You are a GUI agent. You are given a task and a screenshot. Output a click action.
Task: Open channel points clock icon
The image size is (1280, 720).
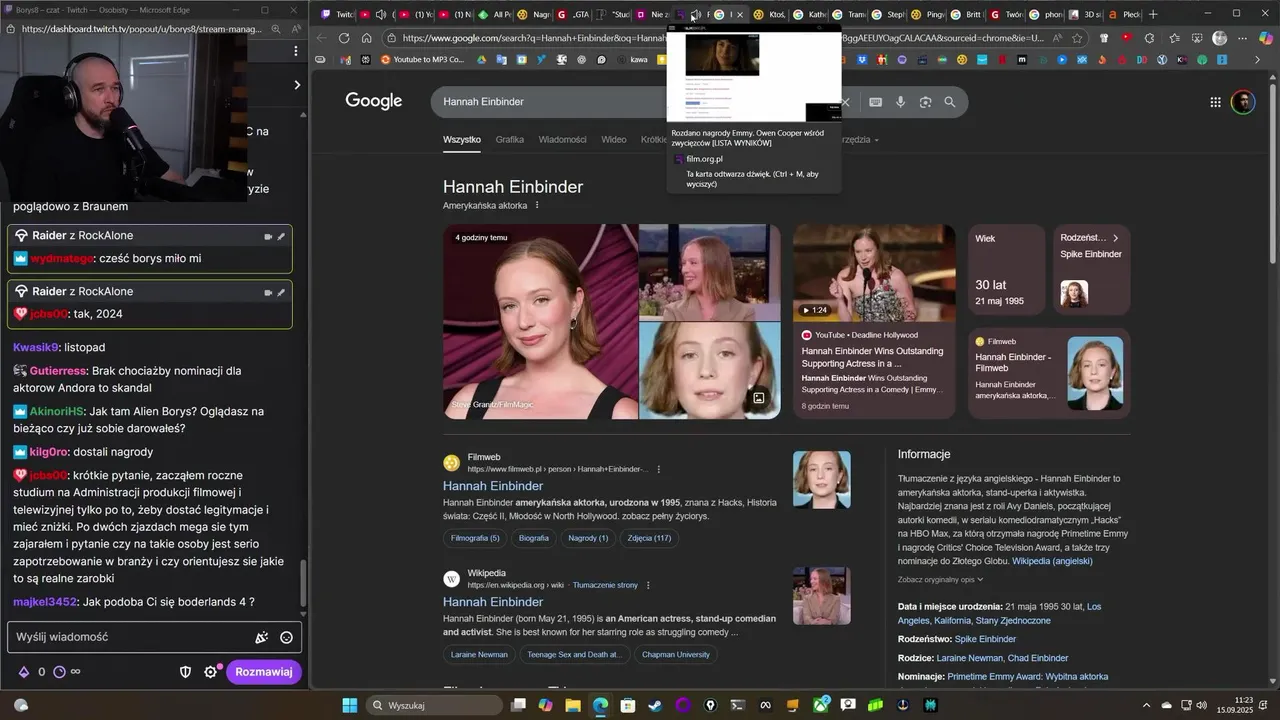click(59, 672)
